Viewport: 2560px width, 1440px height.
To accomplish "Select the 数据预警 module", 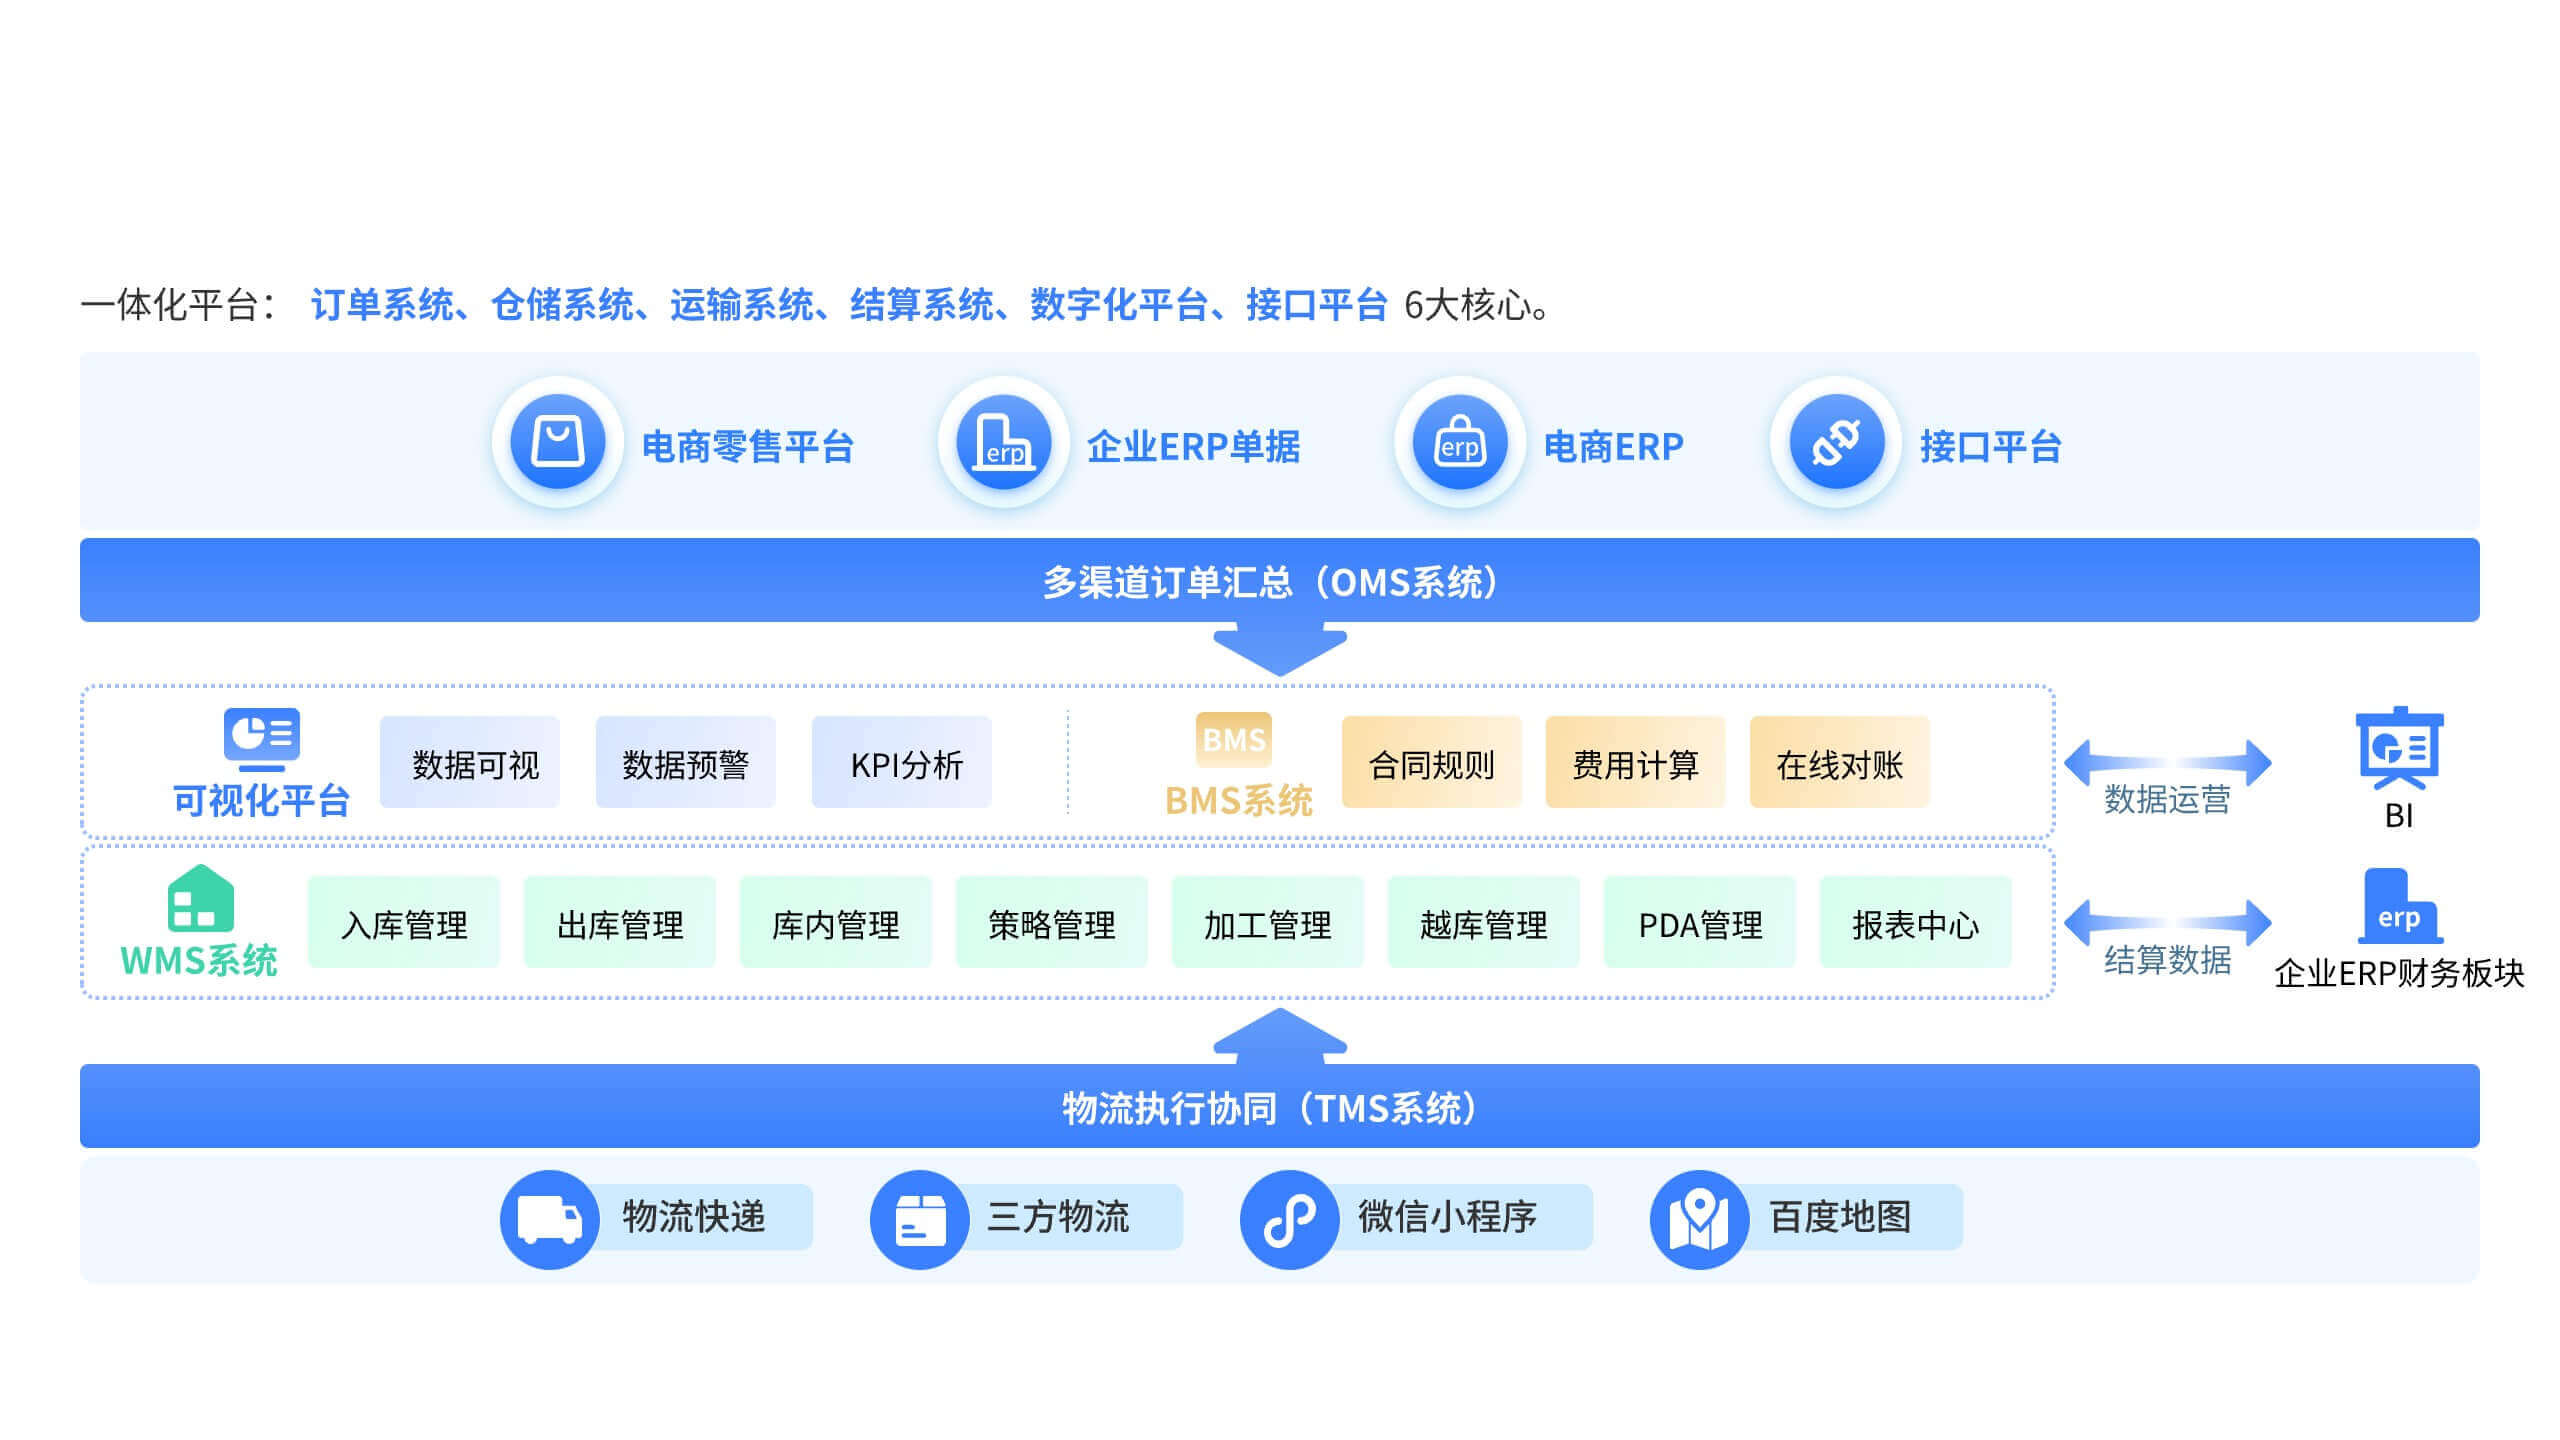I will pyautogui.click(x=686, y=762).
